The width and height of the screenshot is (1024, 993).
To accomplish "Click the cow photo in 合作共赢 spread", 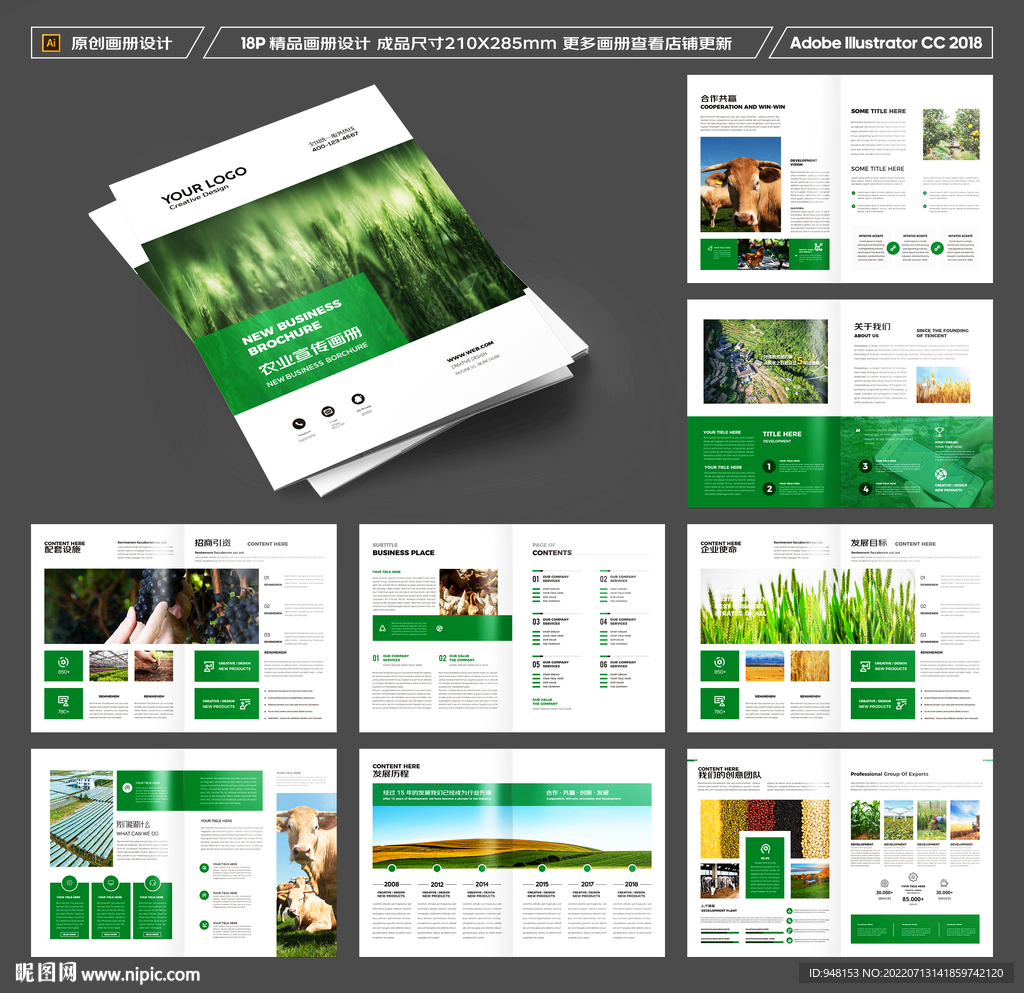I will (741, 184).
